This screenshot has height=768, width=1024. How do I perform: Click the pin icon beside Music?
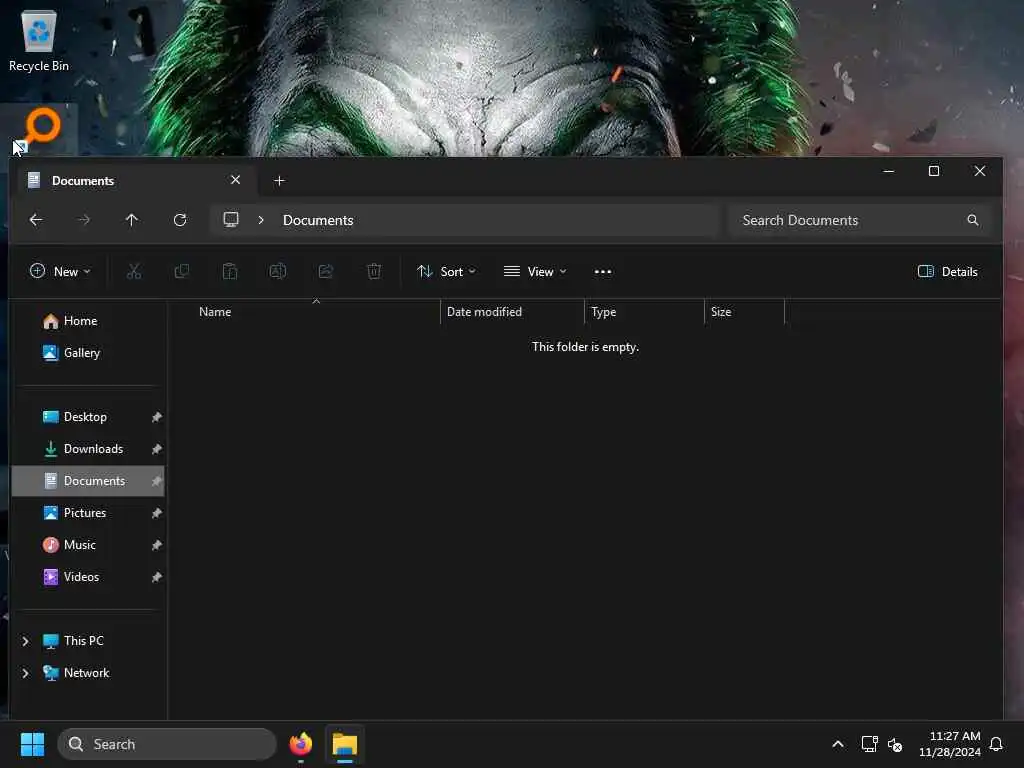click(x=156, y=545)
